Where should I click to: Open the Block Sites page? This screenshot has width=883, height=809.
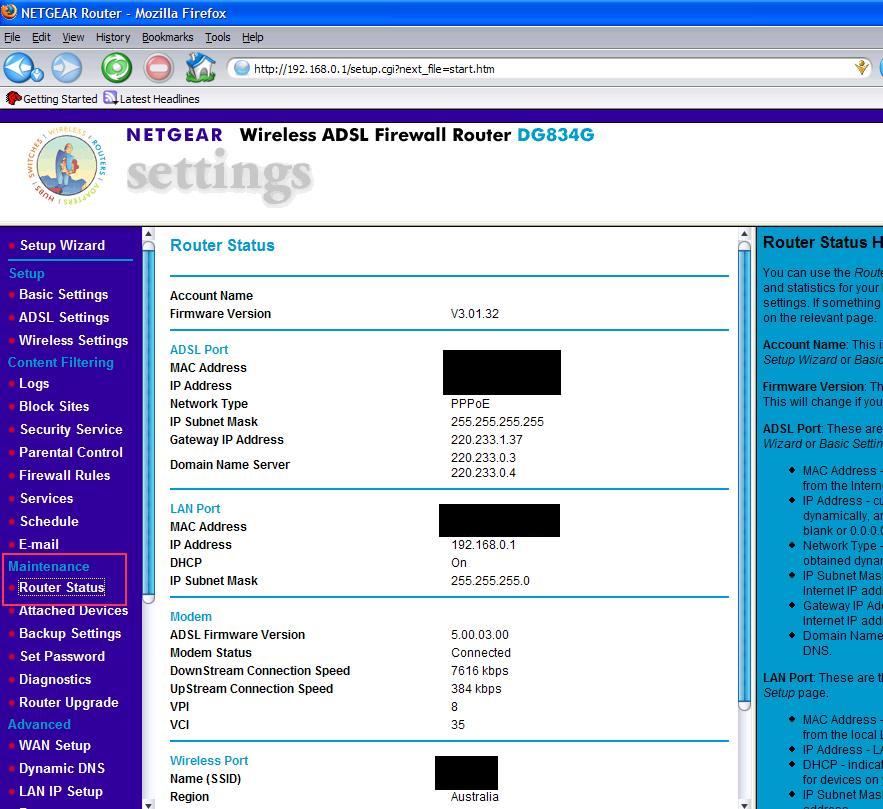tap(54, 406)
